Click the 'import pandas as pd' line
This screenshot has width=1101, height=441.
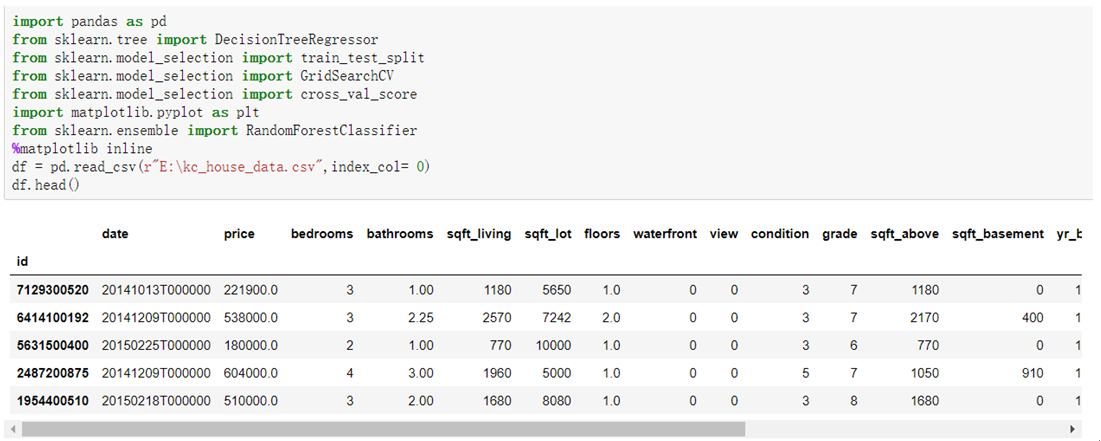coord(89,21)
